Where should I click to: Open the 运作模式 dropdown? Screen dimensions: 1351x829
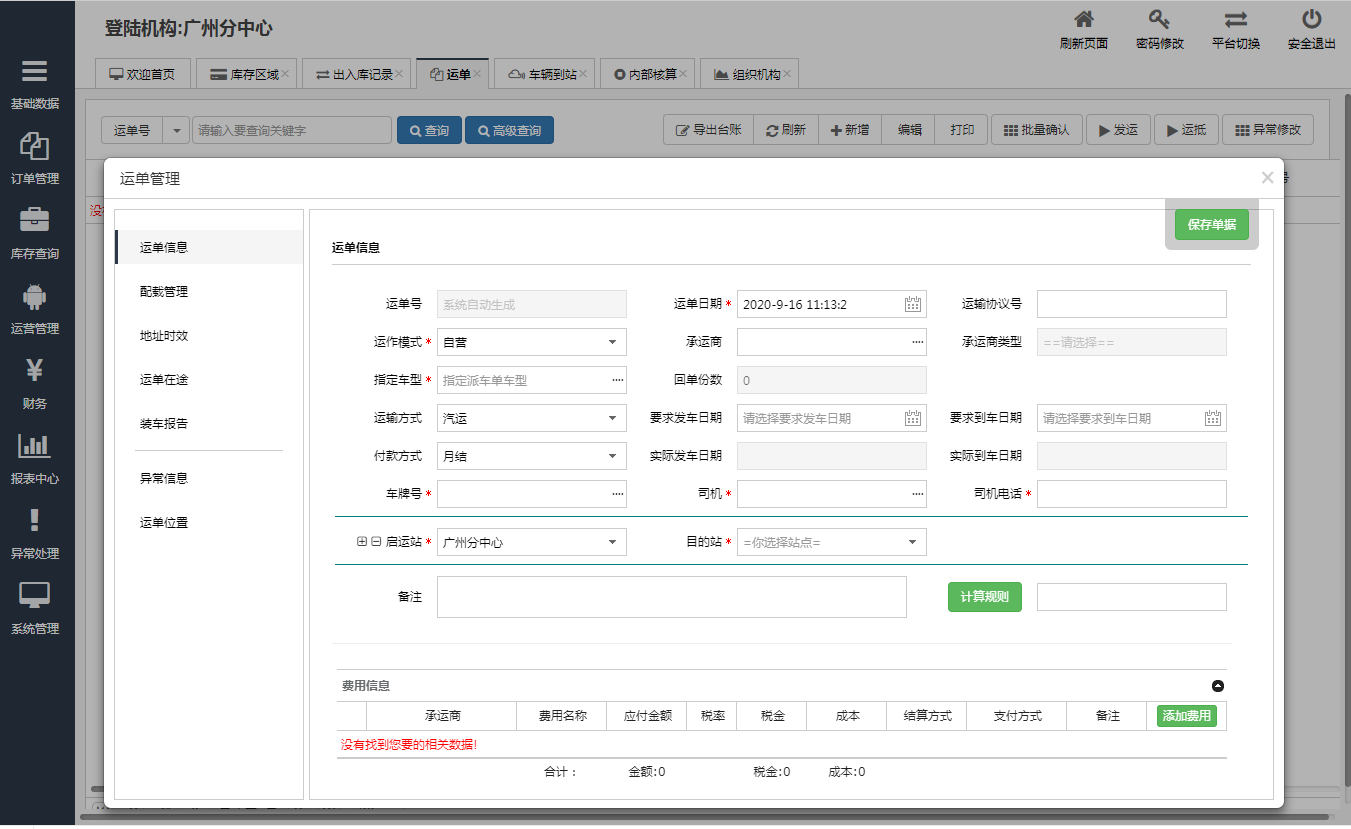[532, 342]
